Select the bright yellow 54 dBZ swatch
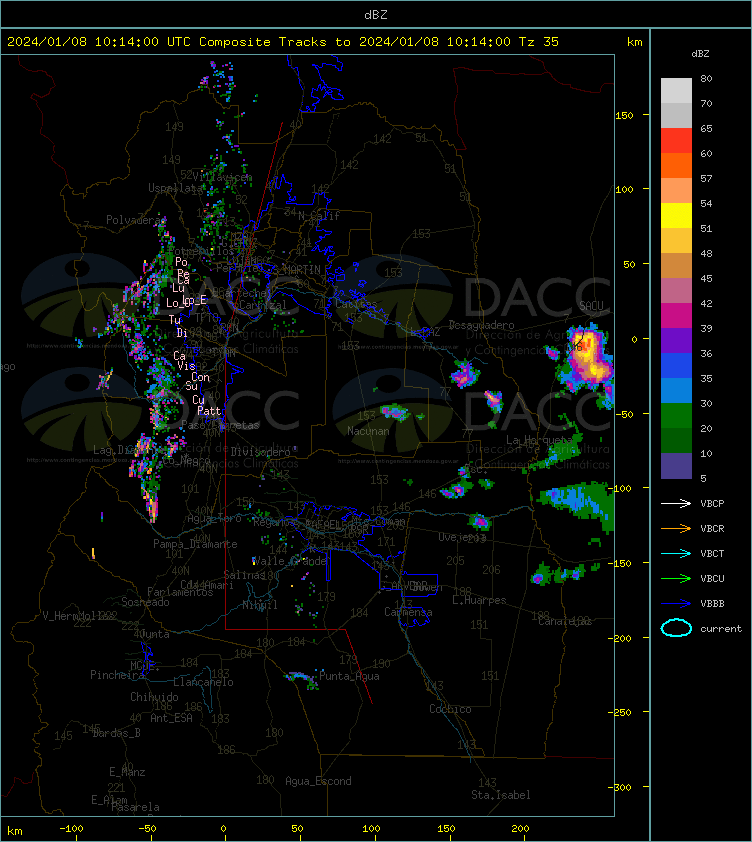This screenshot has height=842, width=752. [x=676, y=216]
